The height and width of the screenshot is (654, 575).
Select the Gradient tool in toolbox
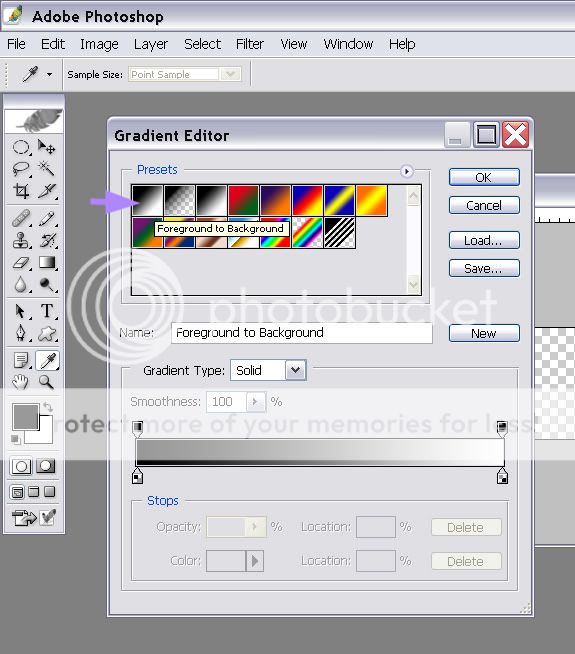pos(46,262)
